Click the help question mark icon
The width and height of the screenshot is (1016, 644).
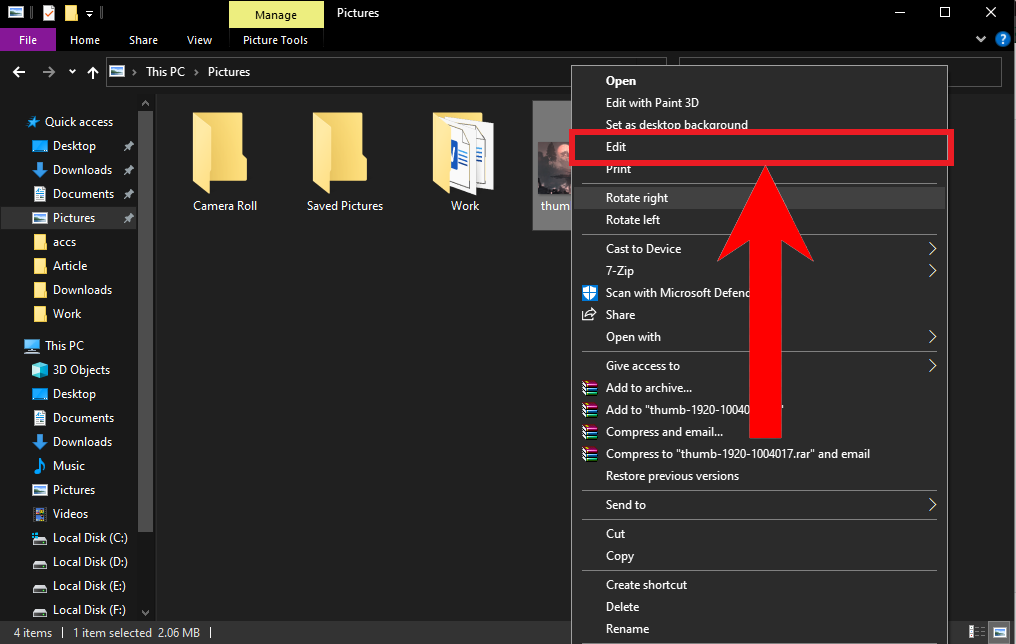click(1002, 40)
